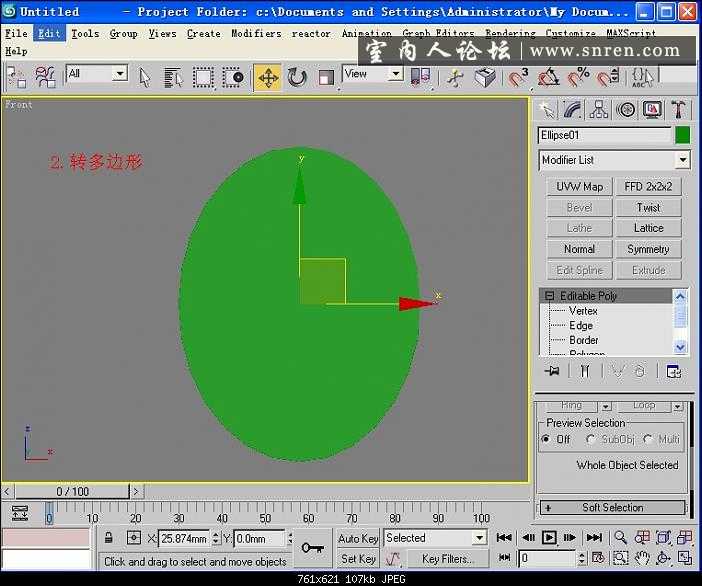Image resolution: width=702 pixels, height=586 pixels.
Task: Click the Play Animation button
Action: 550,538
